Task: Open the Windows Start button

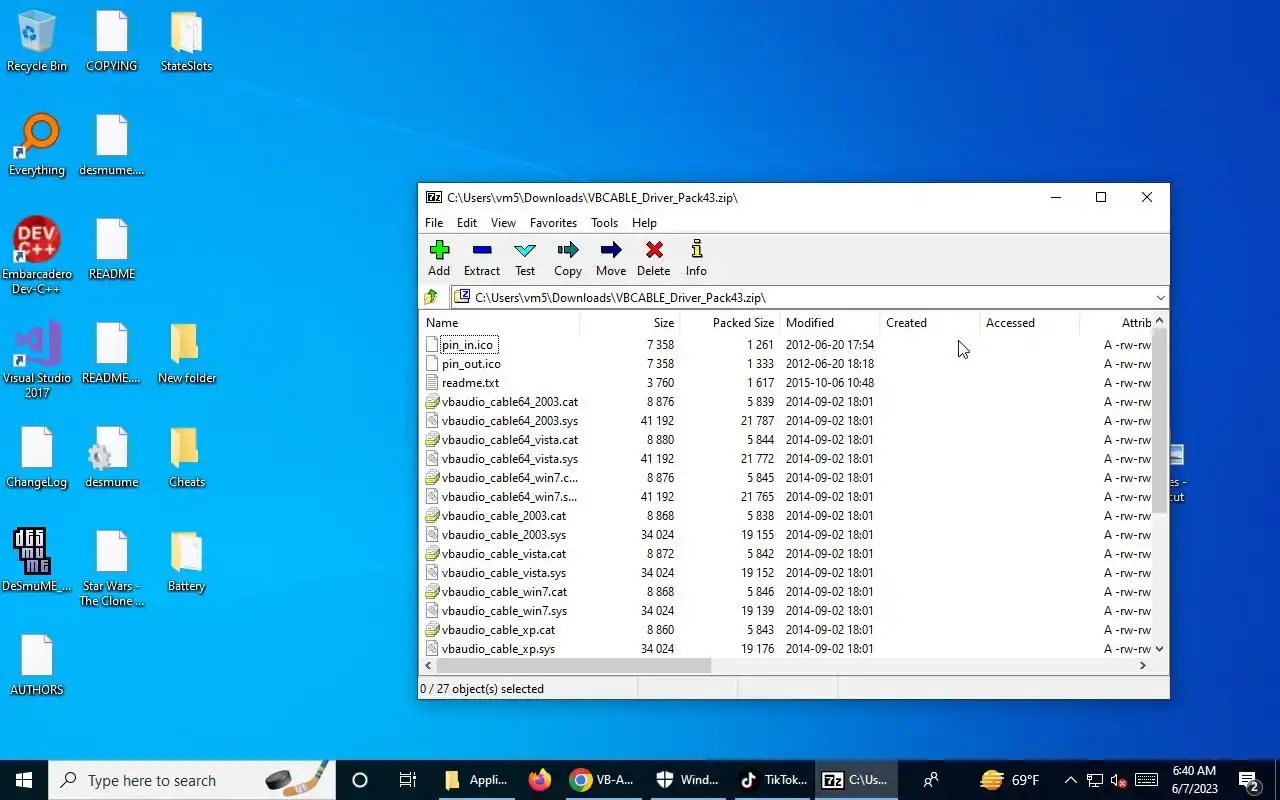Action: point(24,780)
